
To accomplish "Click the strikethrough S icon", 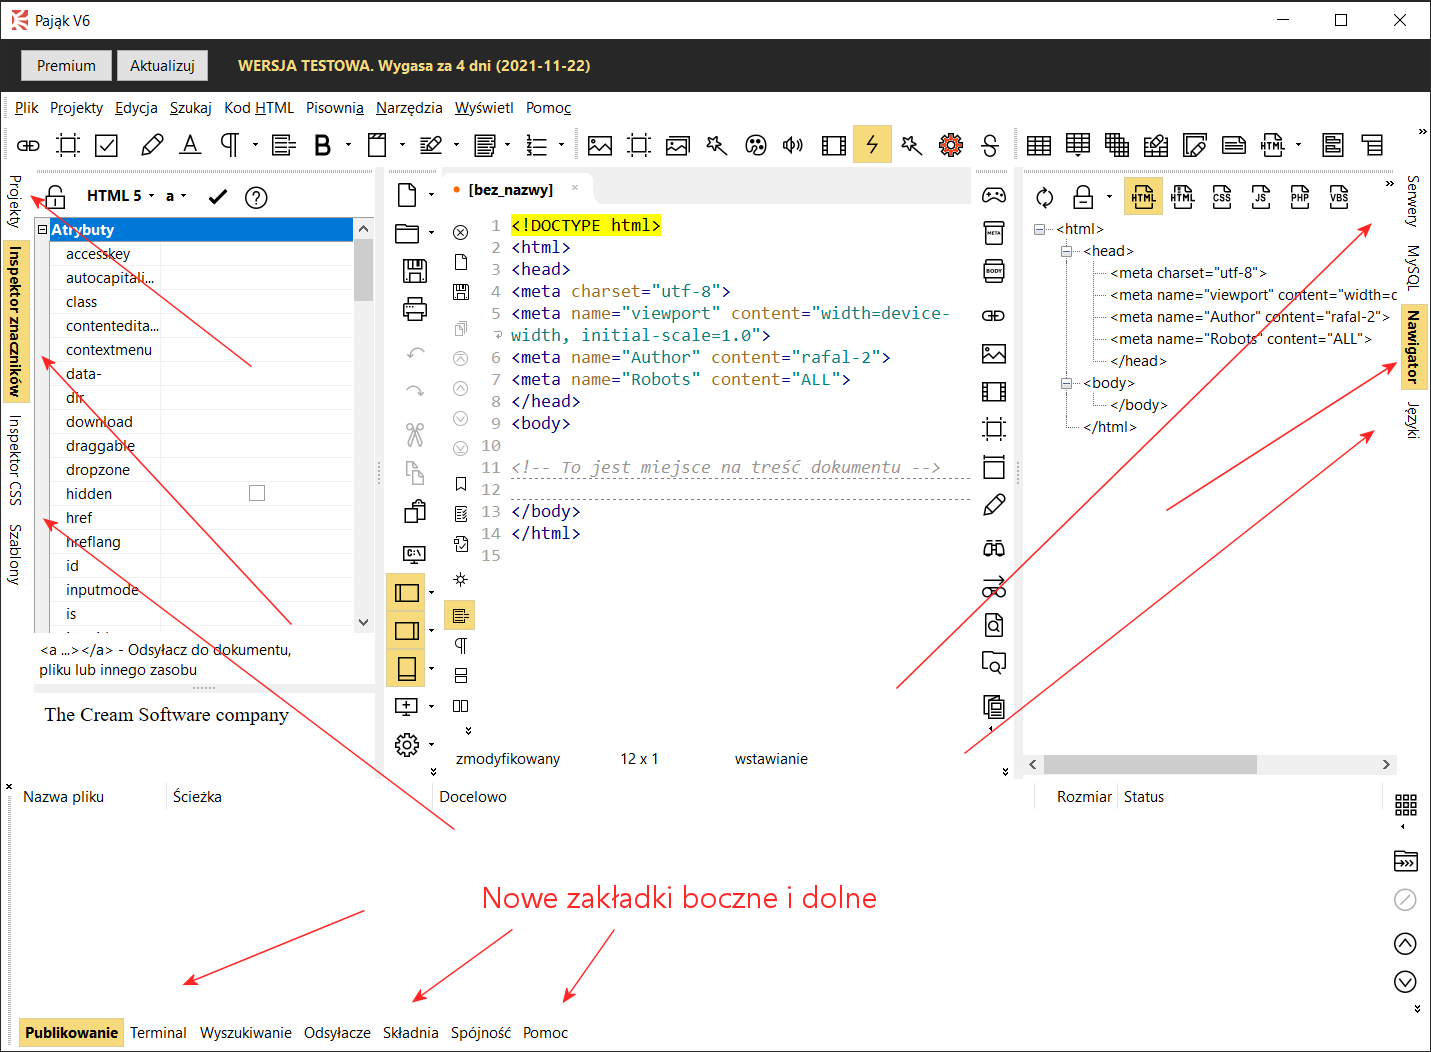I will [990, 145].
